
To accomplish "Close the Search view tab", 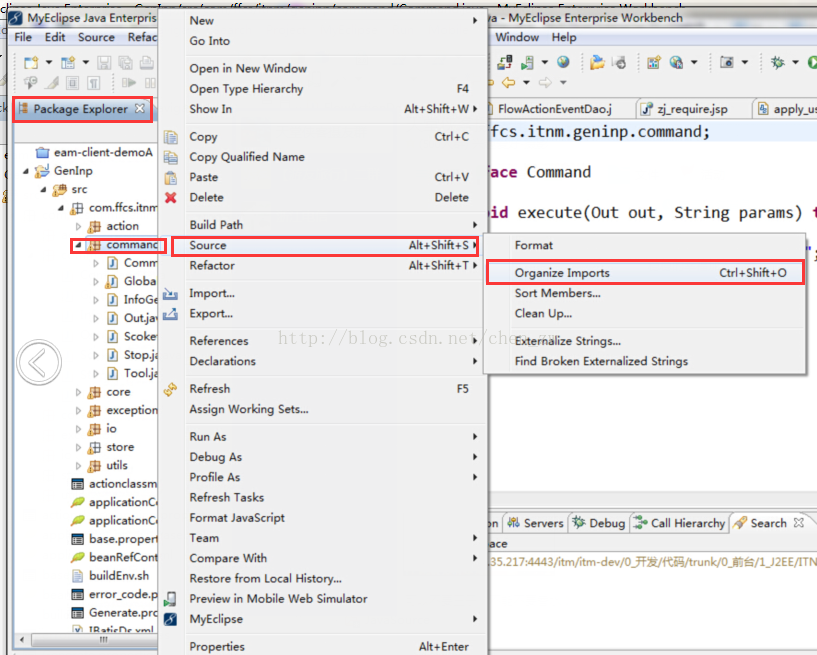I will coord(799,522).
